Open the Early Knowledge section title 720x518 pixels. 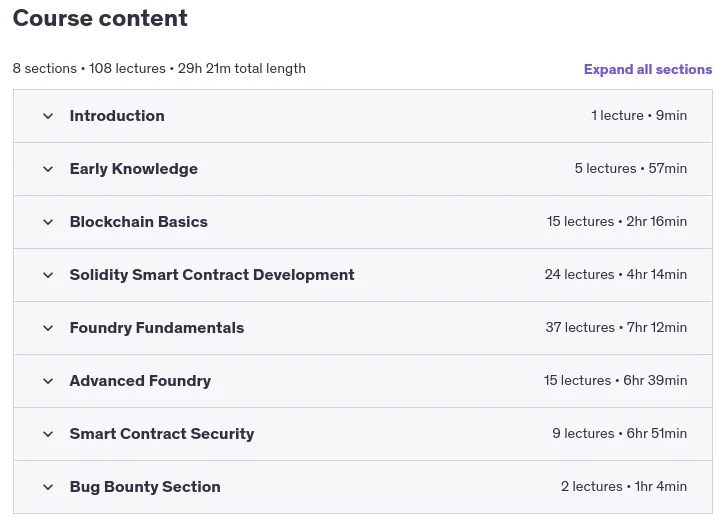[x=134, y=169]
